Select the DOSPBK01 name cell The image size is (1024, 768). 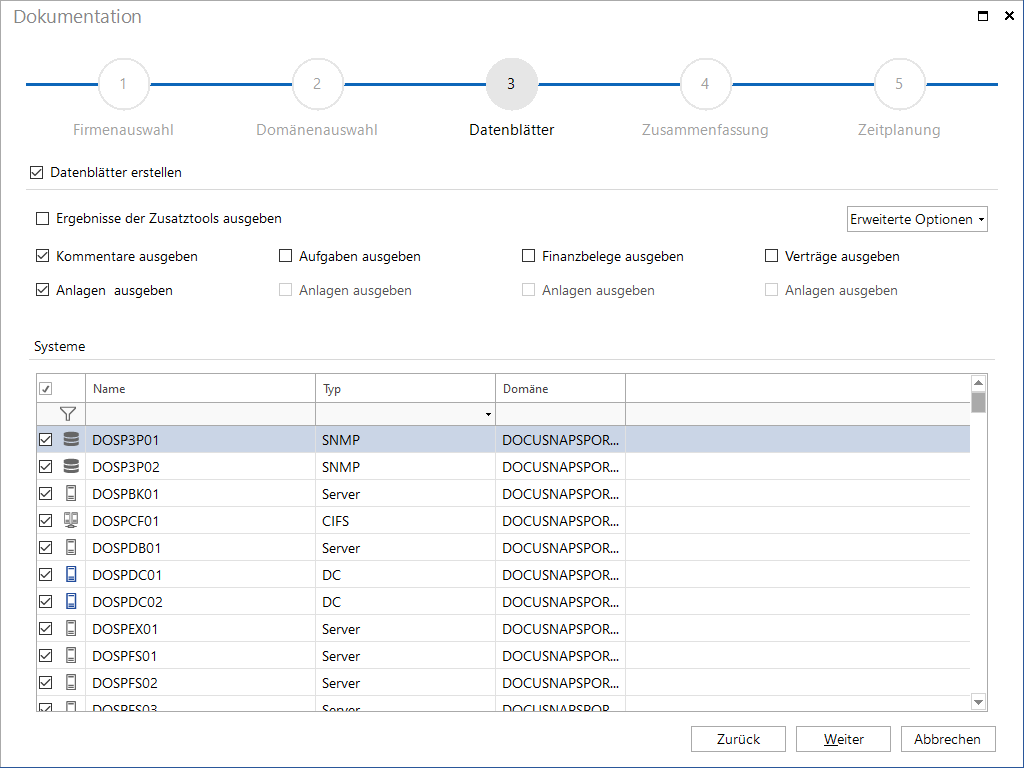click(x=200, y=494)
